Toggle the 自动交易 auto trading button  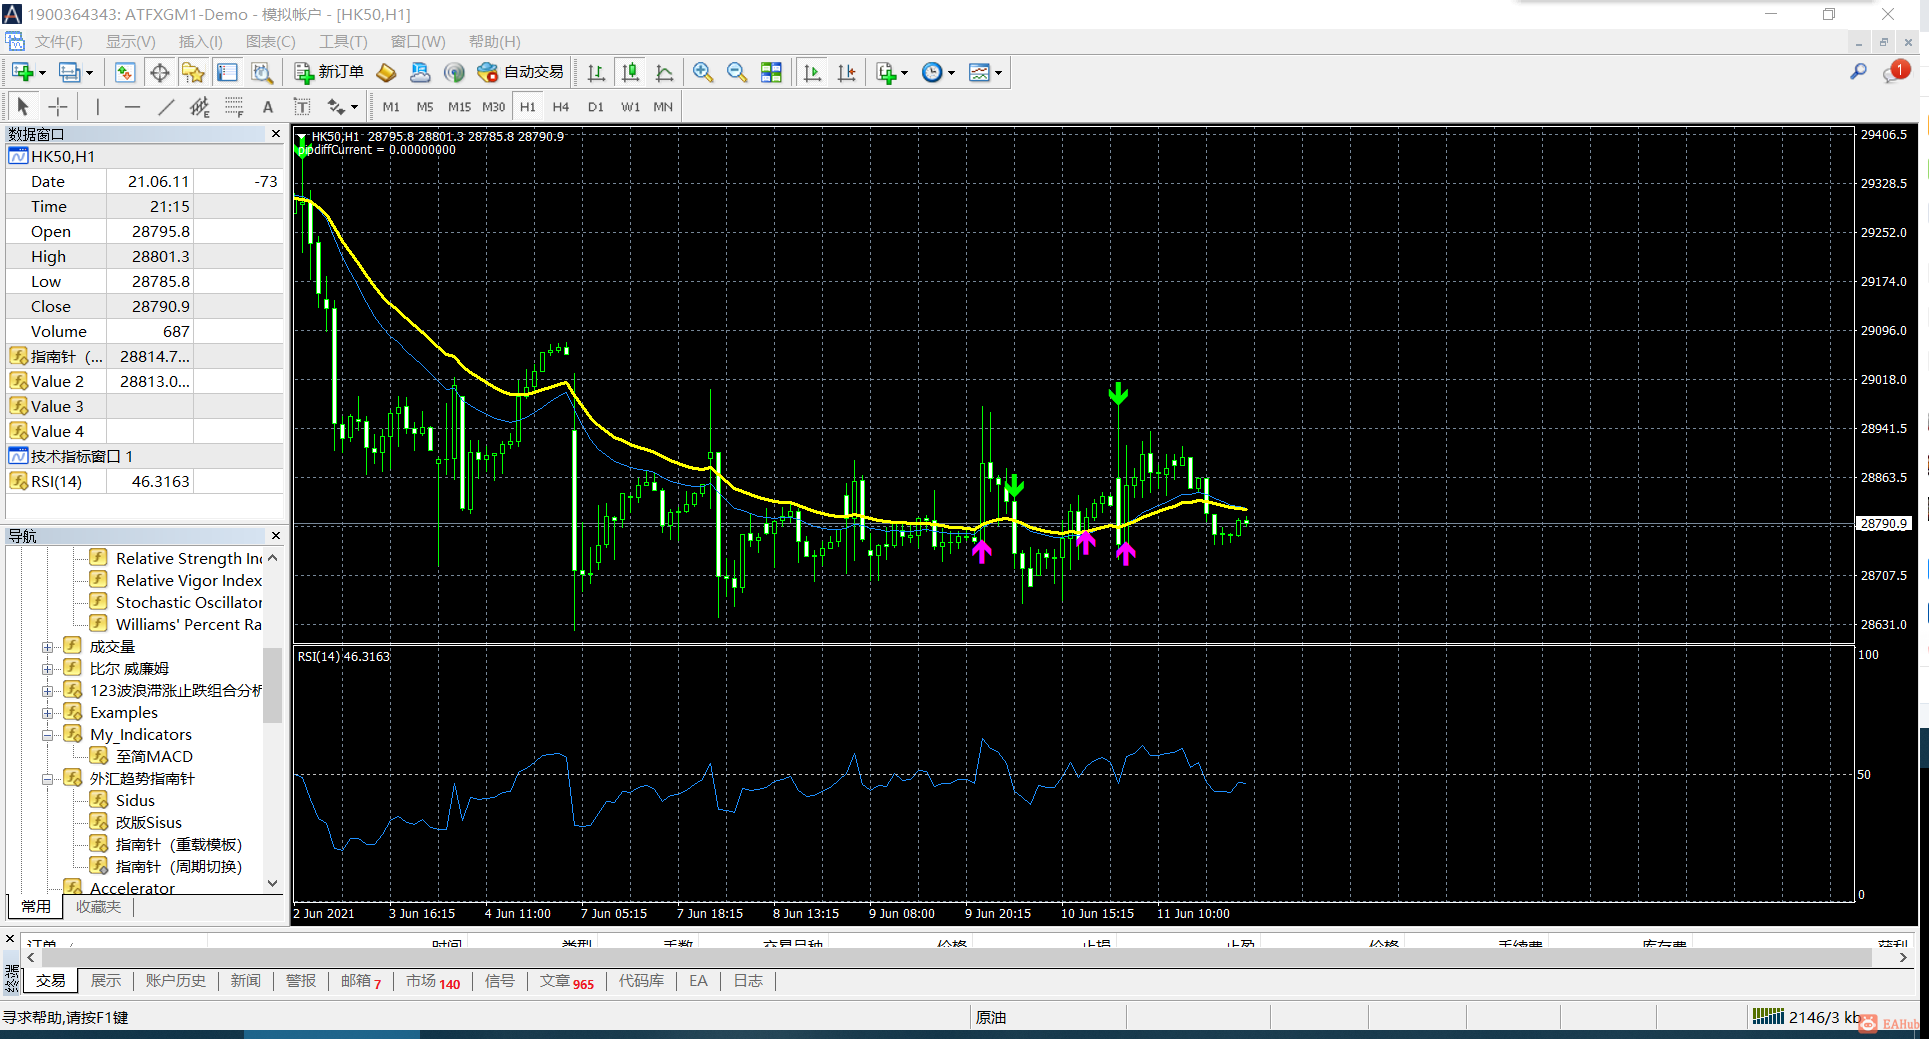pyautogui.click(x=521, y=72)
